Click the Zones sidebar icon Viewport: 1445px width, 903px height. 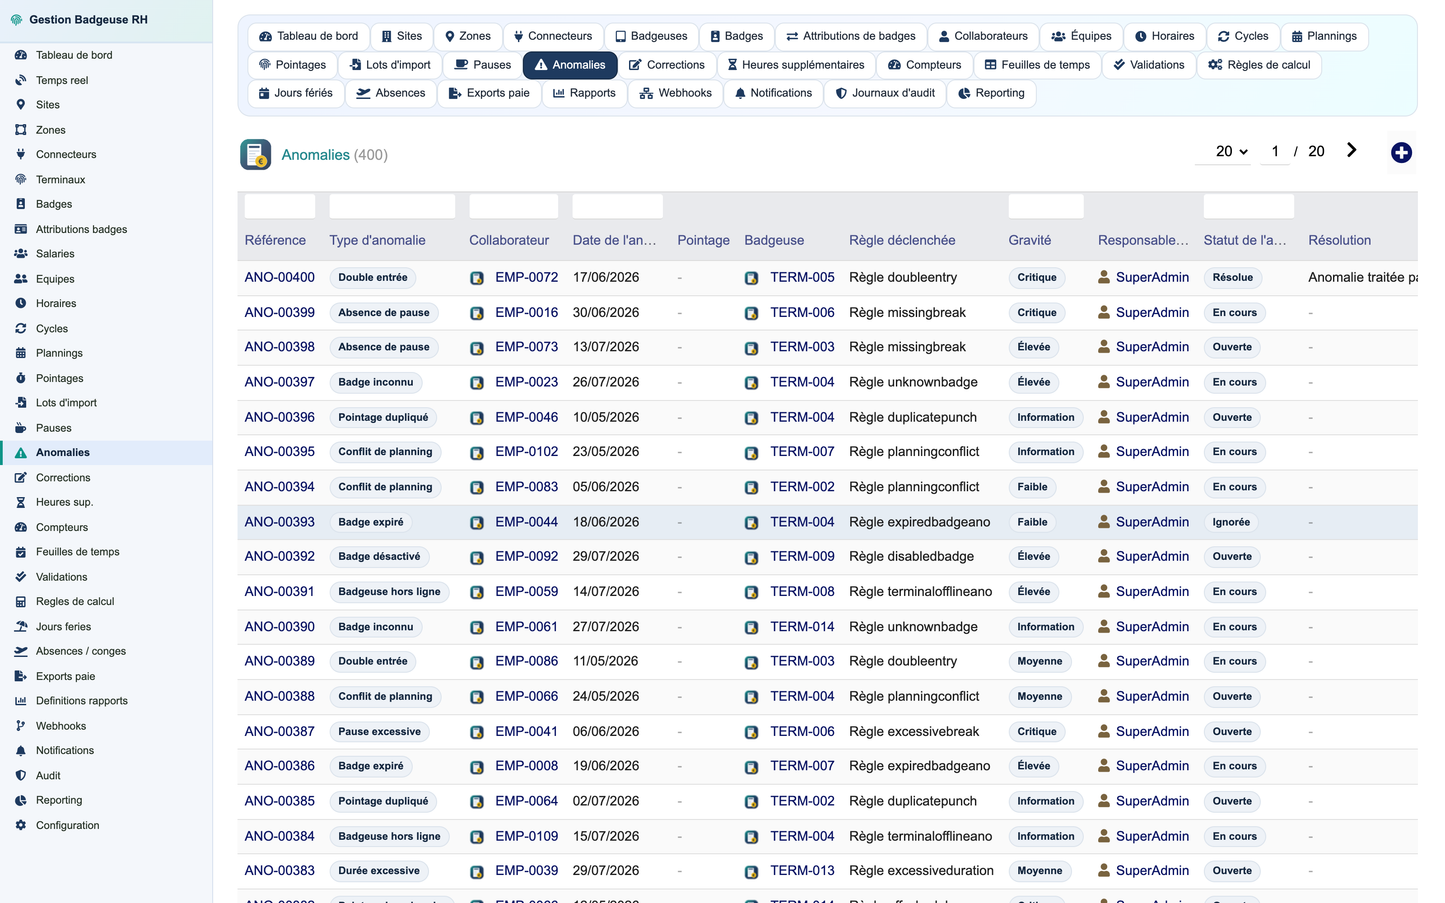(x=20, y=130)
